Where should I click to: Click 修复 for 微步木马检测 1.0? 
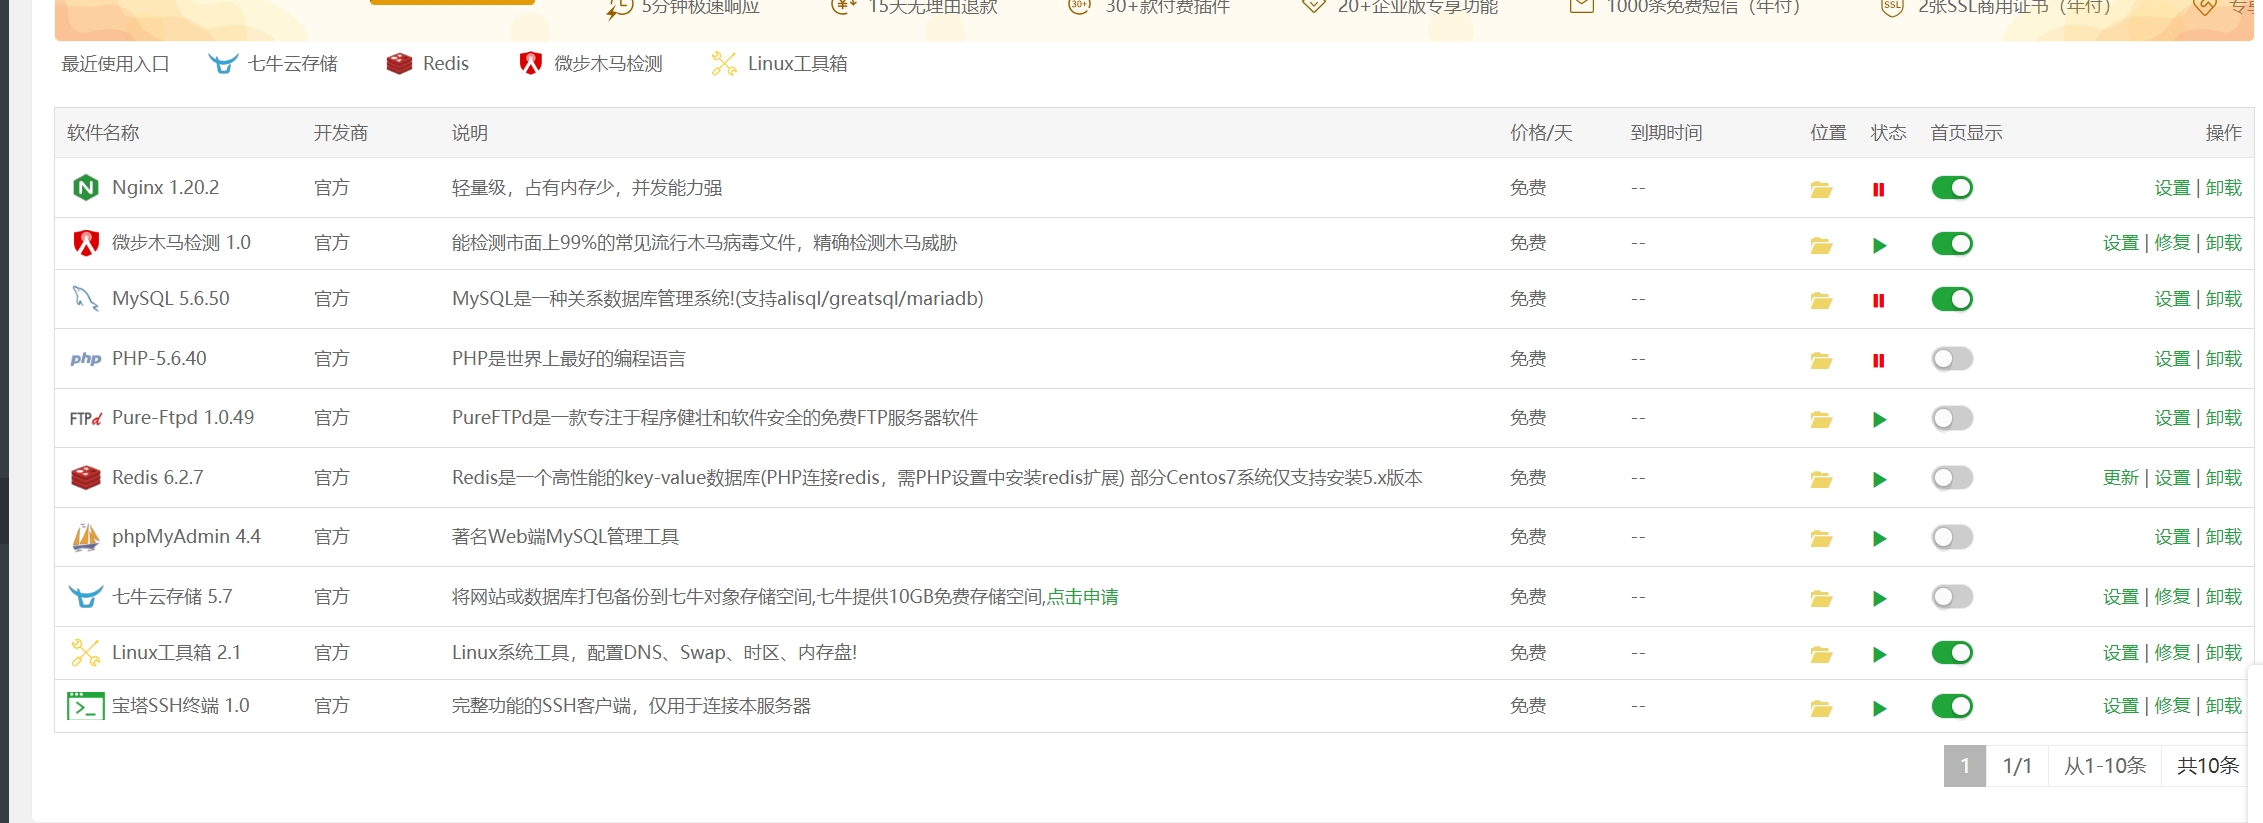click(2172, 243)
